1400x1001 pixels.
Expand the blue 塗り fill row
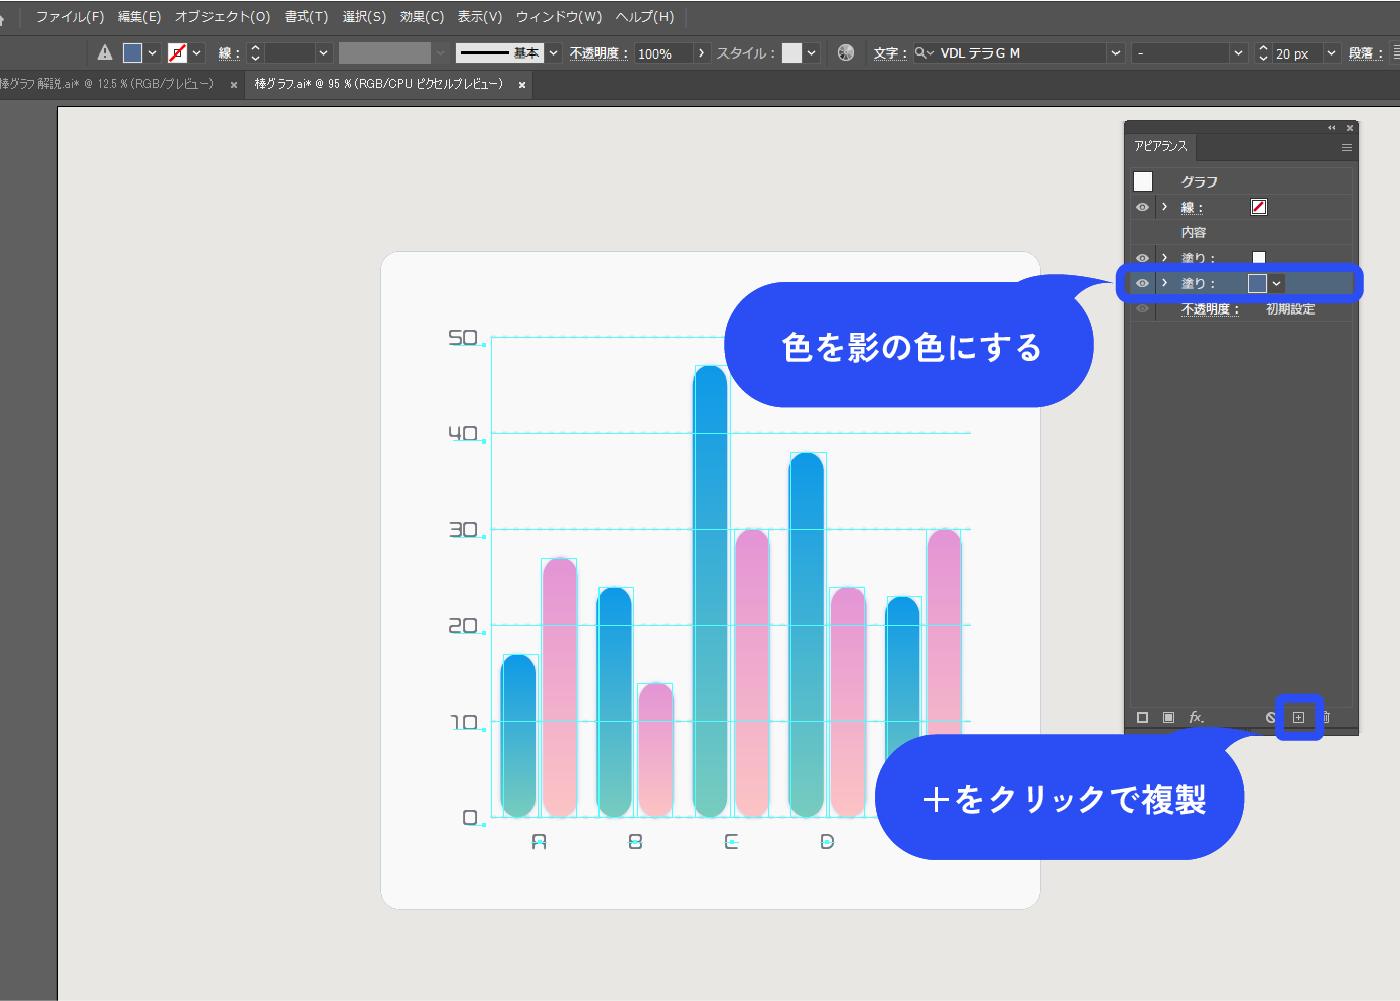click(1164, 283)
